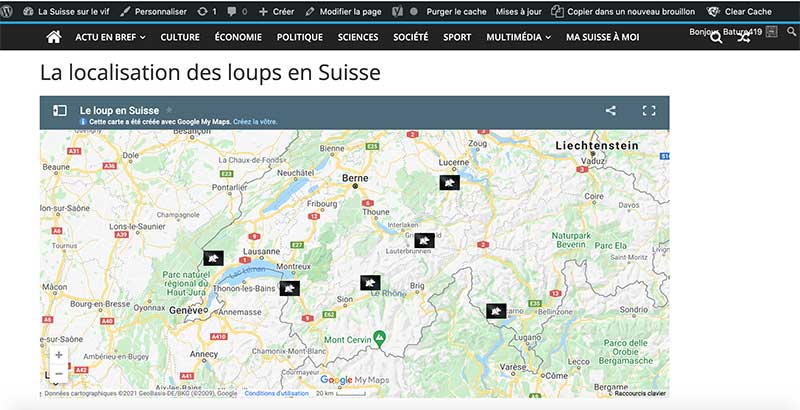
Task: Open the Politique section
Action: pyautogui.click(x=299, y=37)
